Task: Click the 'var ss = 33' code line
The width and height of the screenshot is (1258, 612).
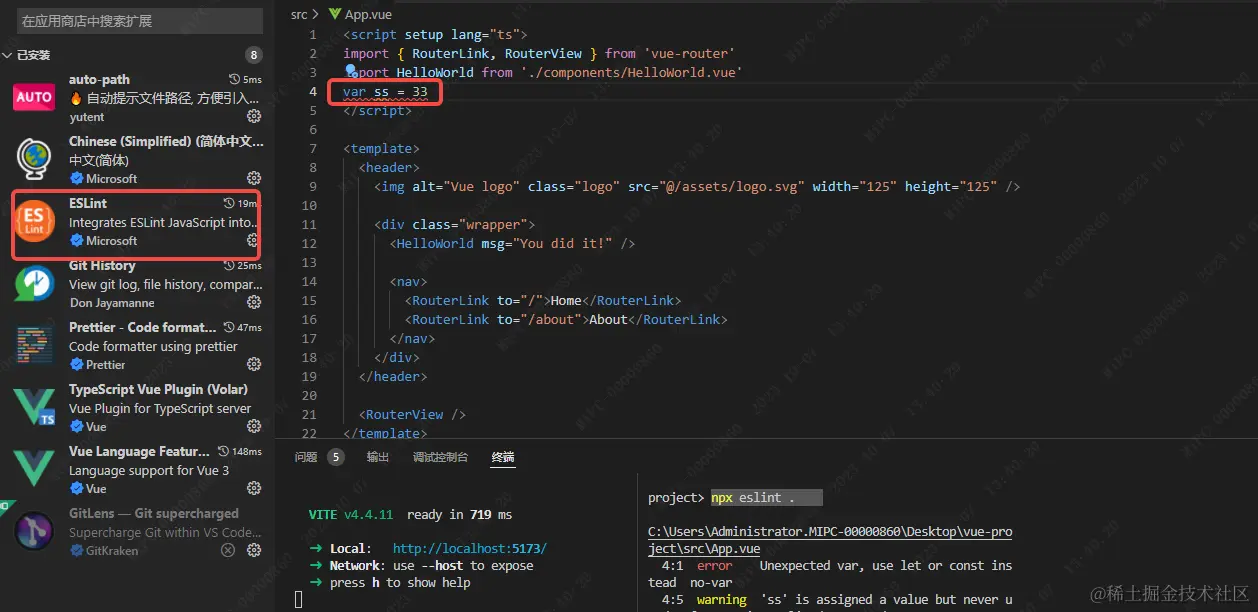Action: (385, 92)
